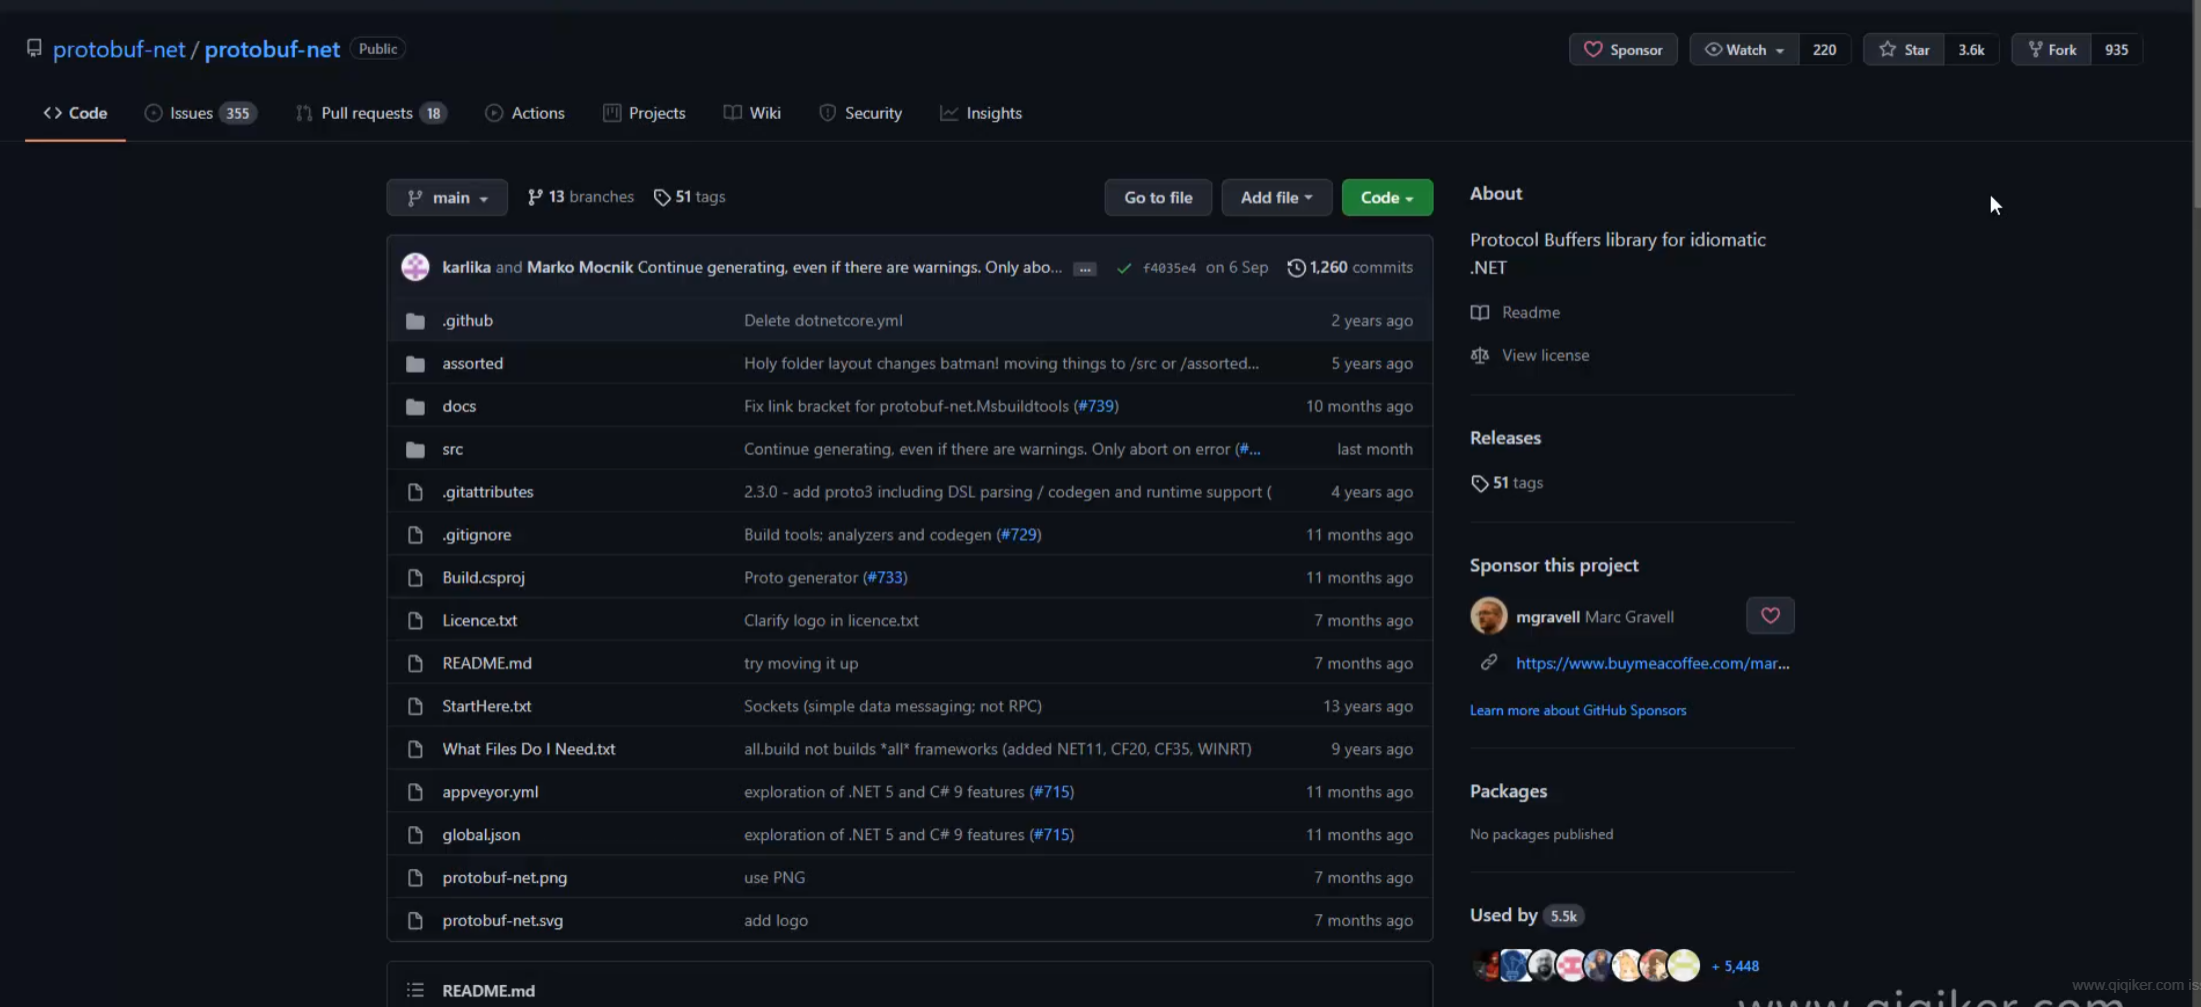Viewport: 2201px width, 1007px height.
Task: Click 51 tags under Releases
Action: click(1506, 483)
